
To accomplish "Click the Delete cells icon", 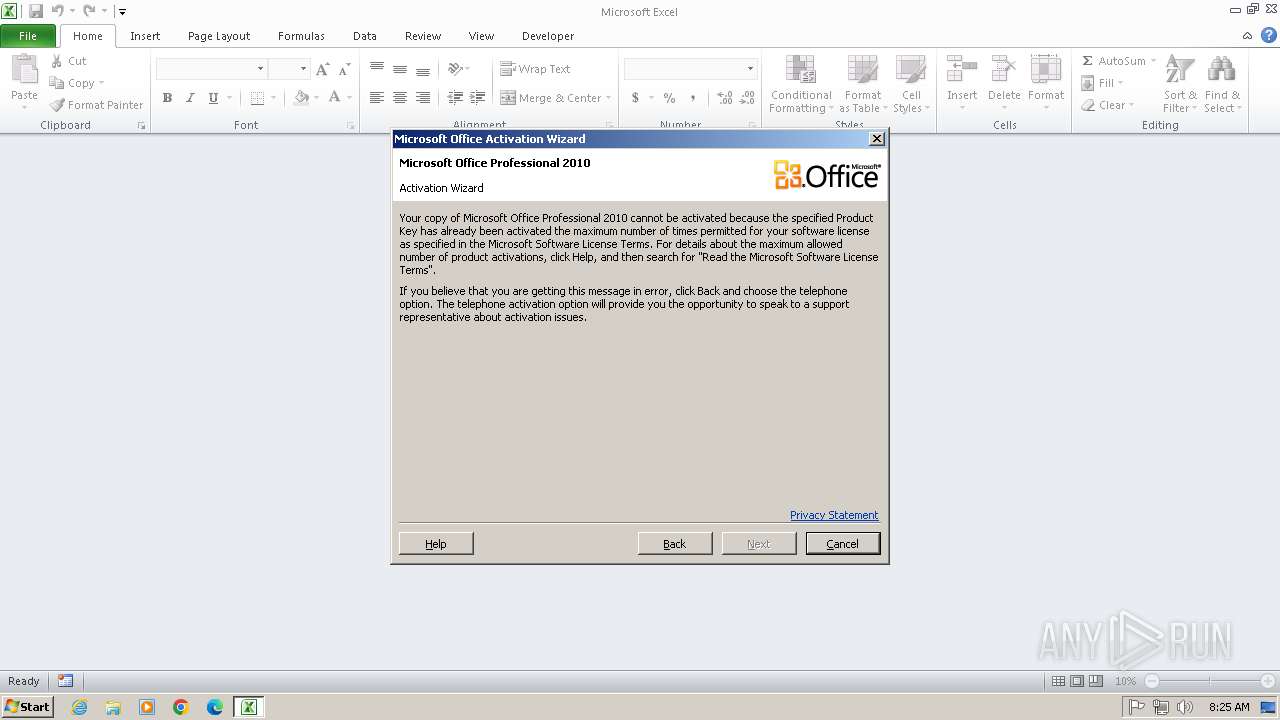I will (1004, 69).
